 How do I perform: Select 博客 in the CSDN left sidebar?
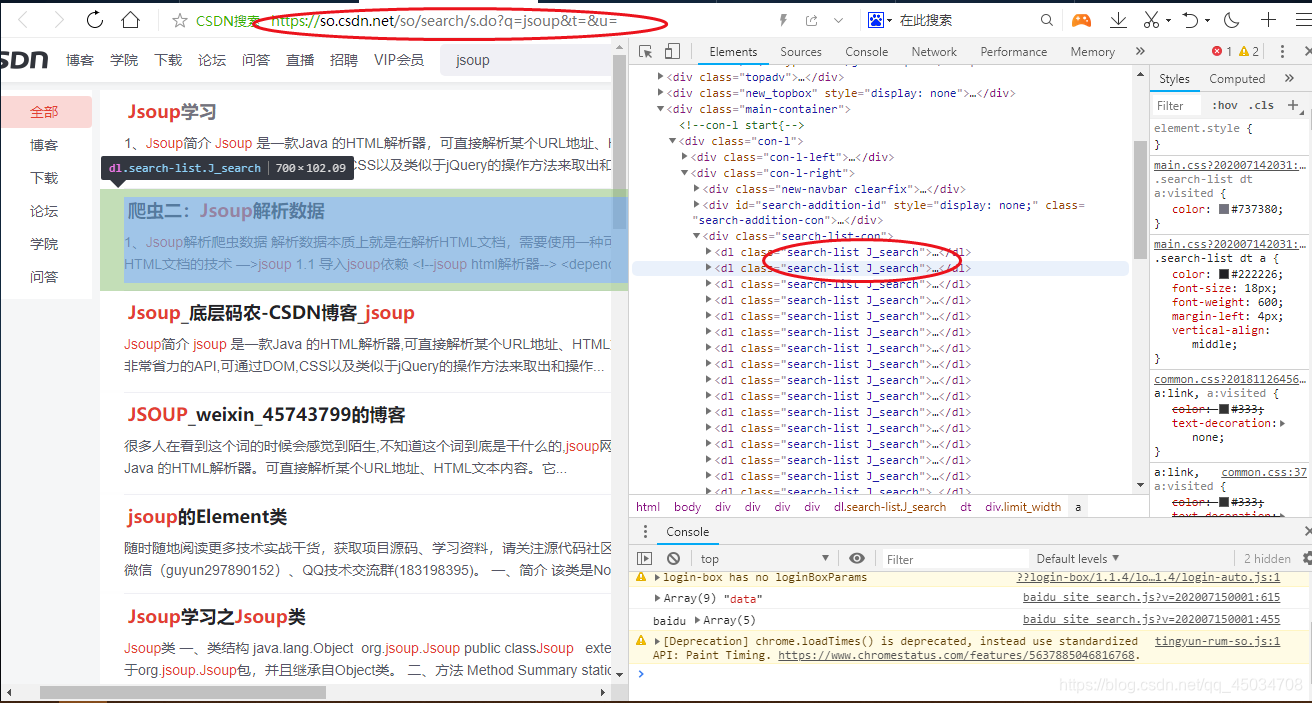pos(44,145)
